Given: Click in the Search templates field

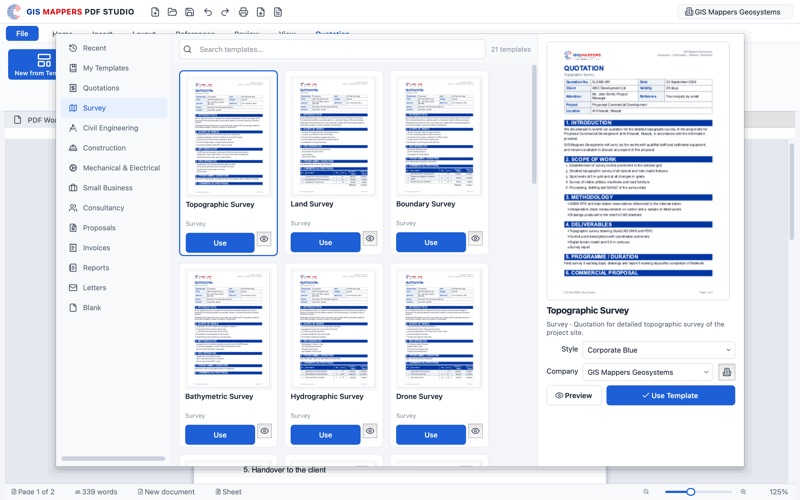Looking at the screenshot, I should coord(332,49).
